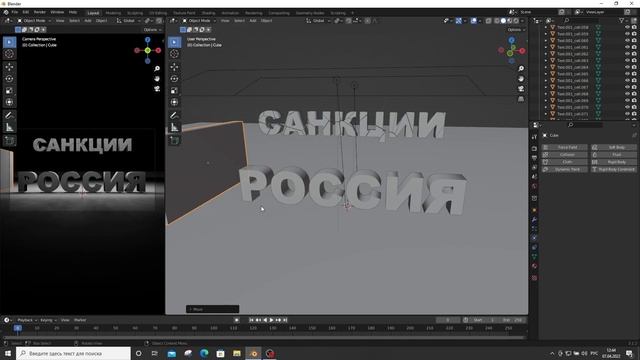Screen dimensions: 640x360
Task: Open Object Mode dropdown in User Perspective viewport
Action: tap(199, 20)
